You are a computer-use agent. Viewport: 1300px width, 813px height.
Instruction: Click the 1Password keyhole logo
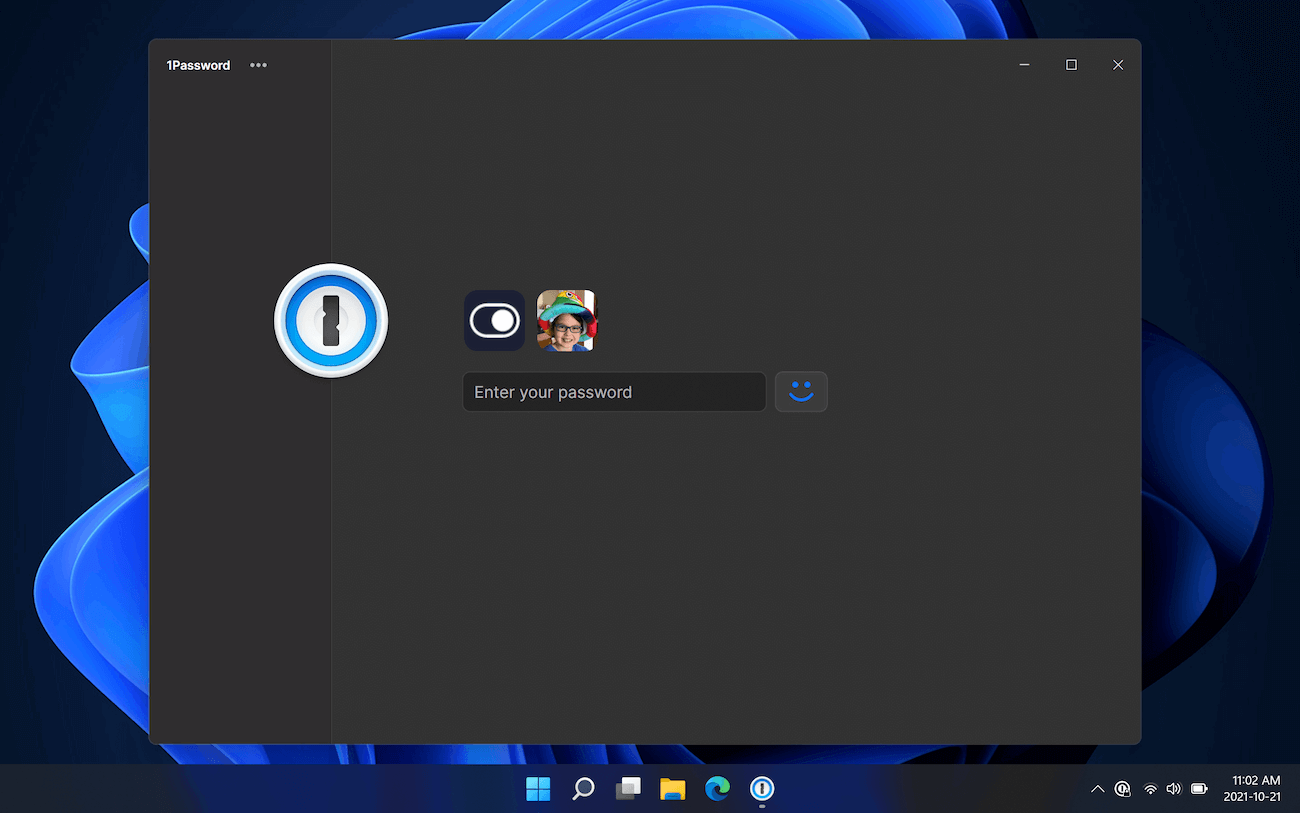[x=331, y=321]
